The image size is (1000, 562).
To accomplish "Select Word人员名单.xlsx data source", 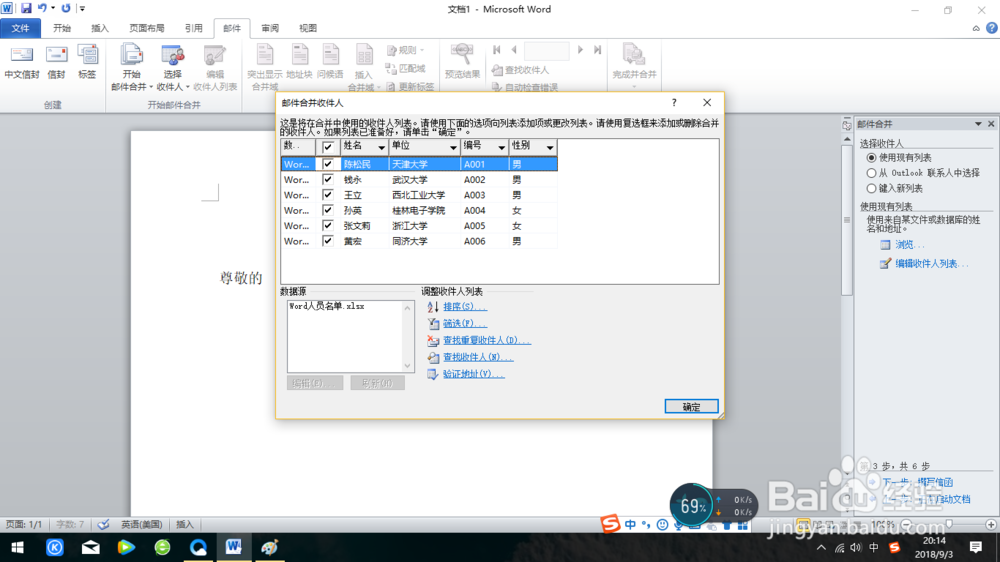I will click(327, 307).
